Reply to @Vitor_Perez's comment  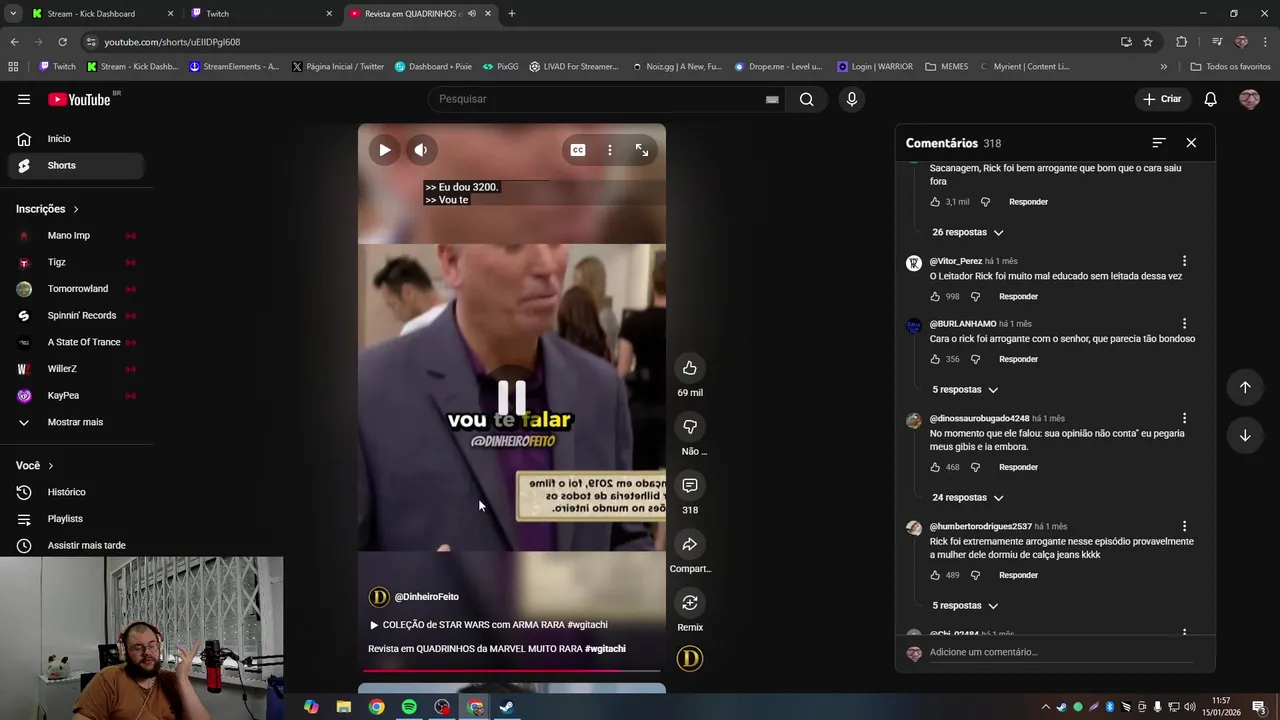coord(1018,297)
